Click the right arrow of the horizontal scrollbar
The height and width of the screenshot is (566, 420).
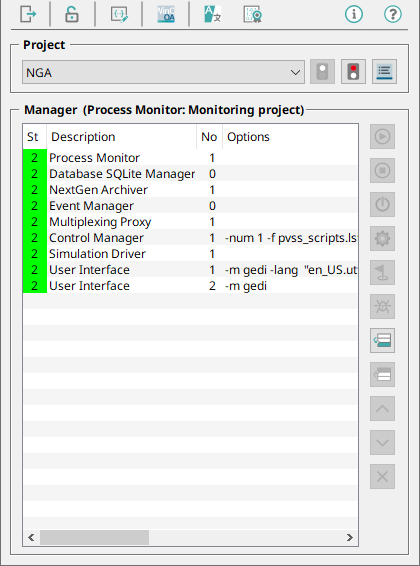(349, 537)
